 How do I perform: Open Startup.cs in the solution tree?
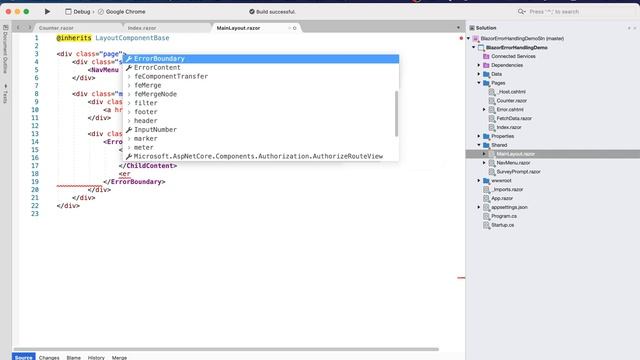(x=502, y=225)
